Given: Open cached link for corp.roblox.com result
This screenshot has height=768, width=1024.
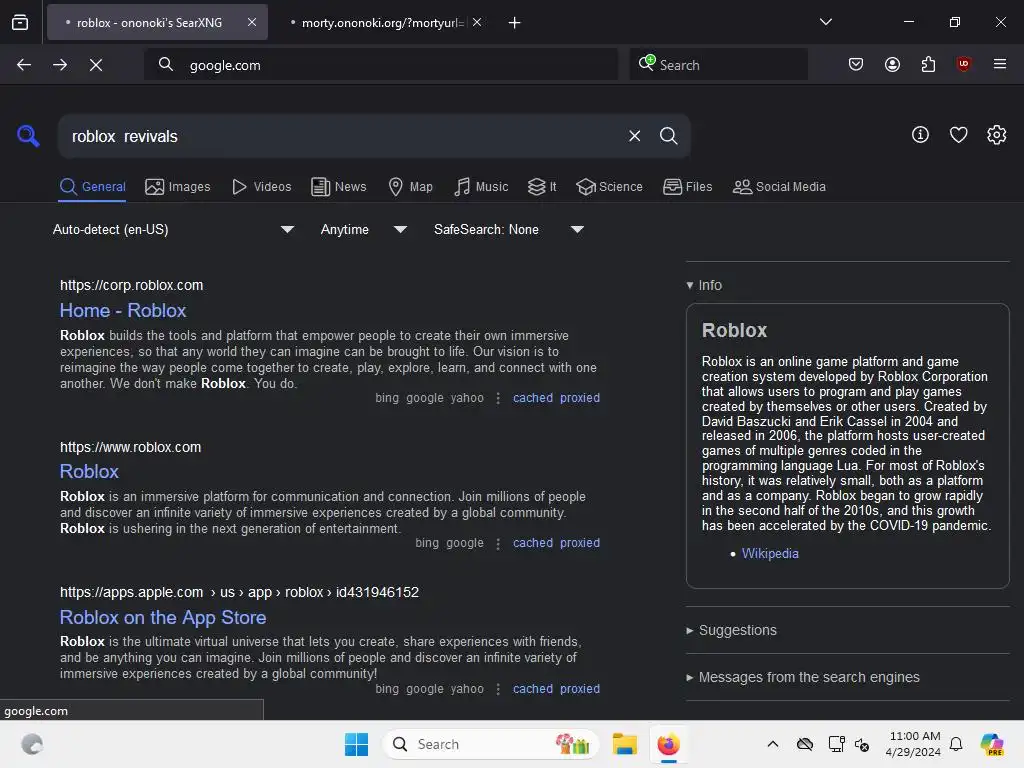Looking at the screenshot, I should tap(533, 398).
